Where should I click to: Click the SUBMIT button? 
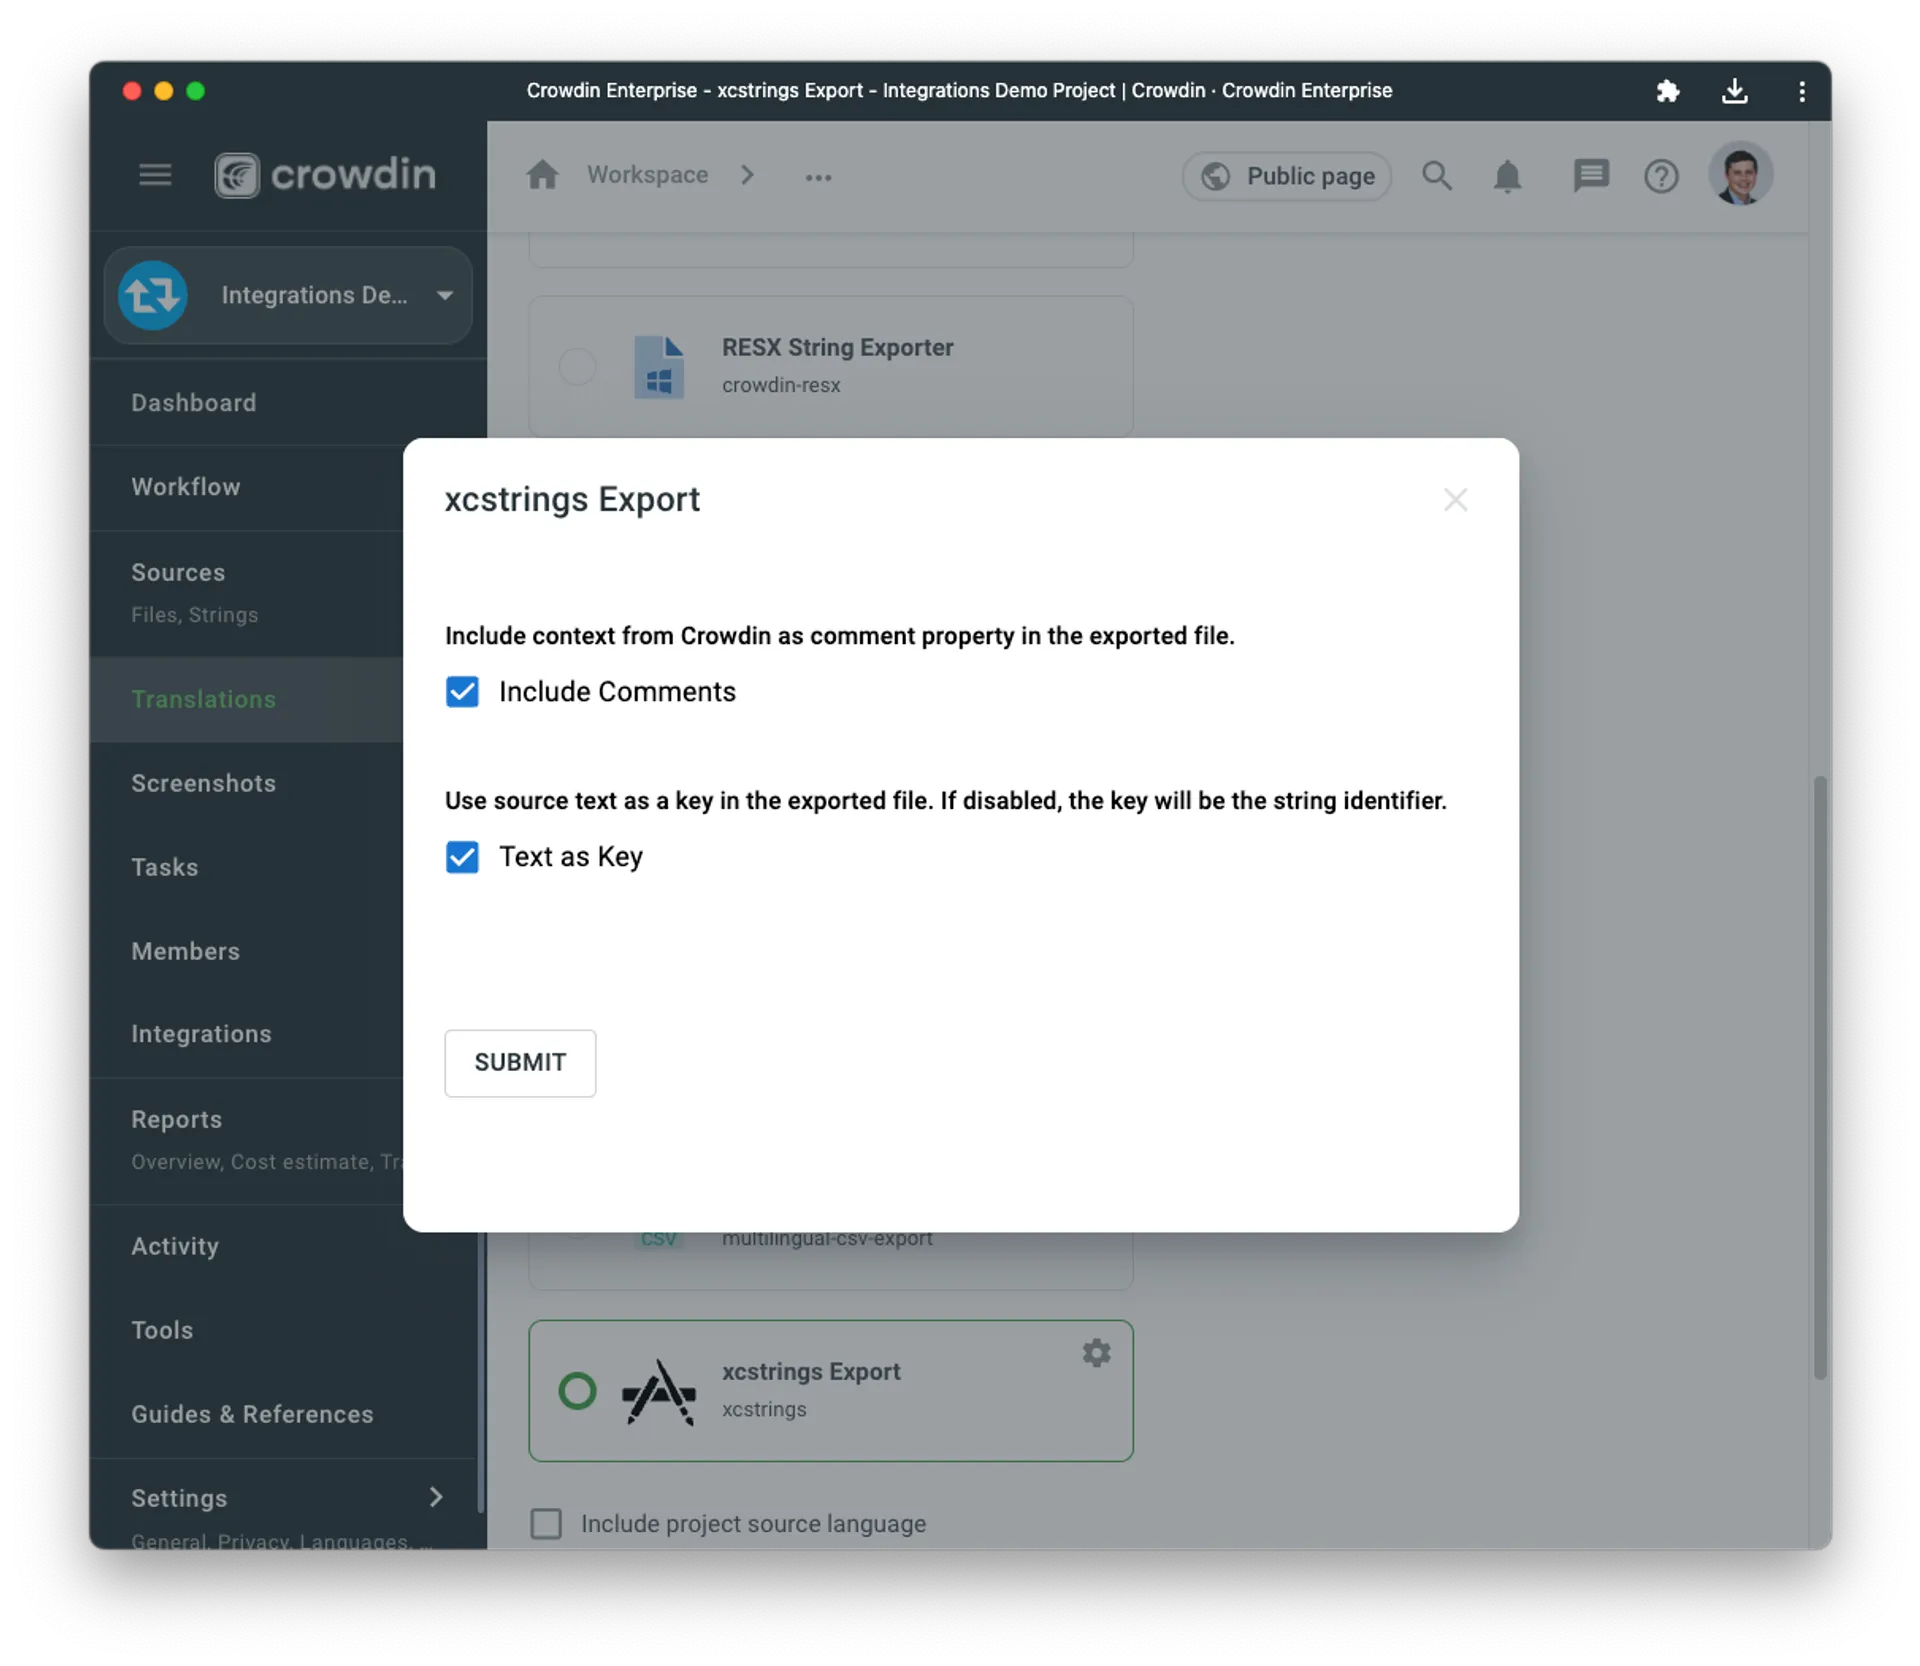tap(520, 1062)
